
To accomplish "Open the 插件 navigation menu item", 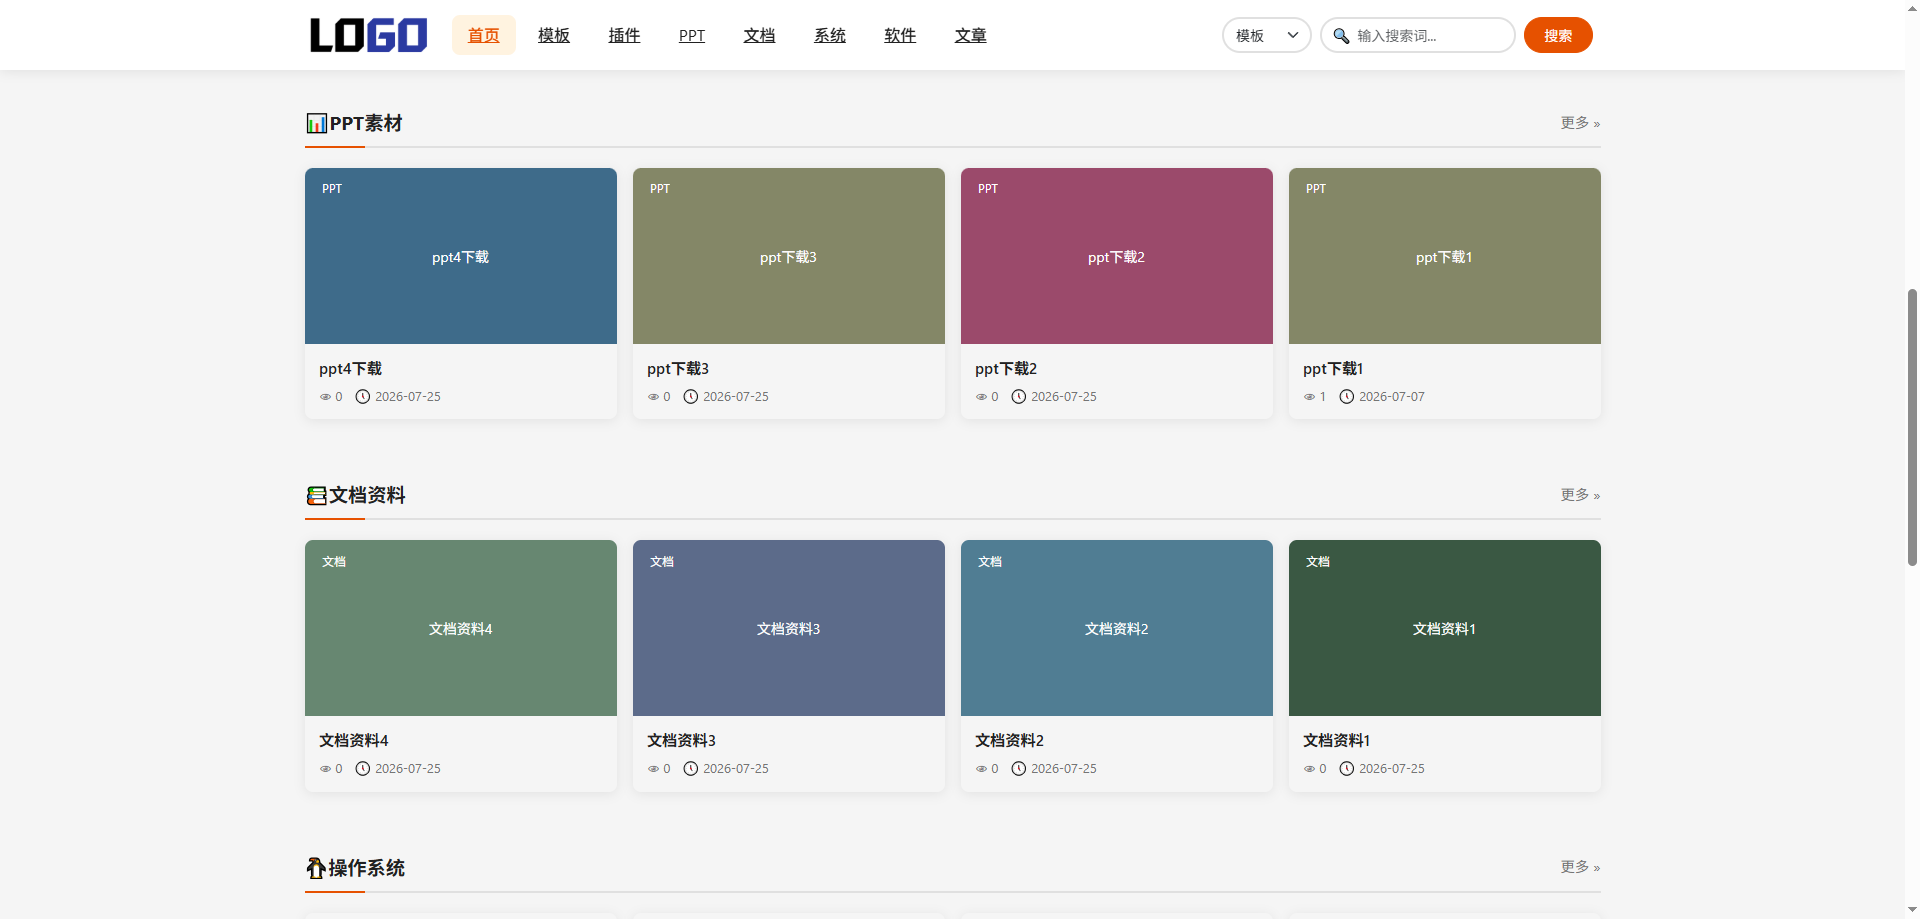I will point(624,35).
